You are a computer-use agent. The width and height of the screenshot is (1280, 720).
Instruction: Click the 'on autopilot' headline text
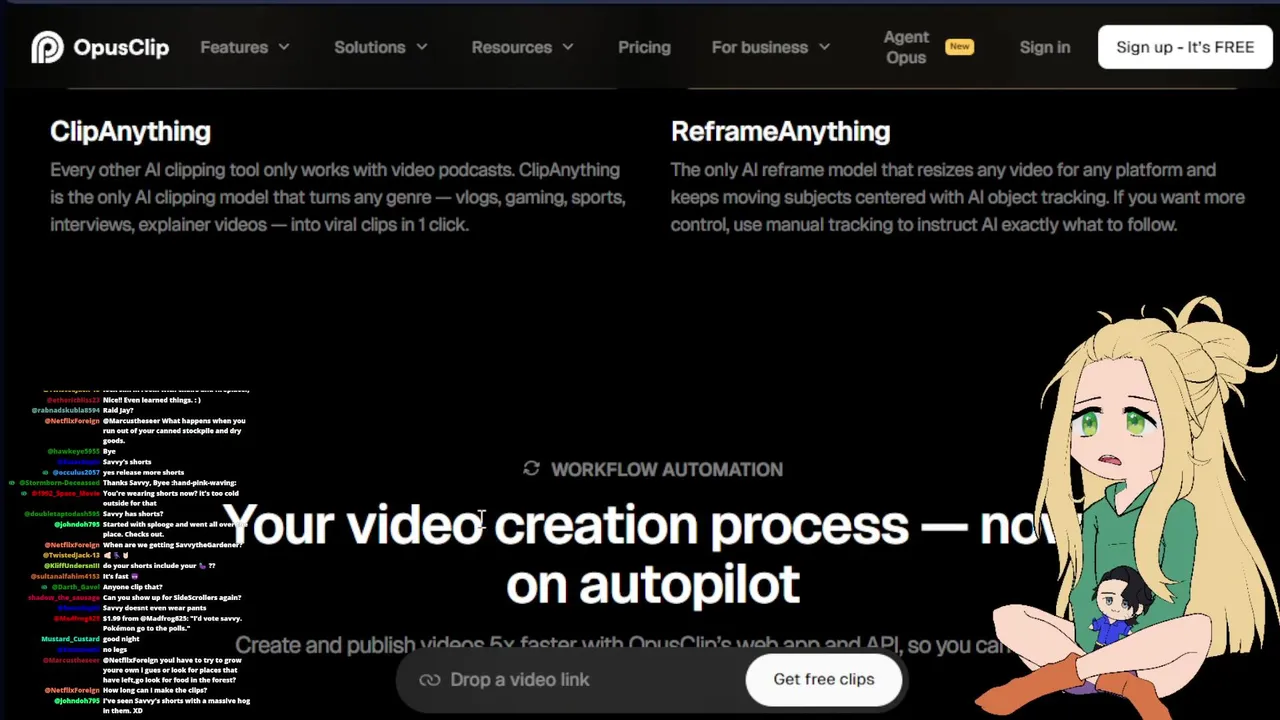click(653, 585)
